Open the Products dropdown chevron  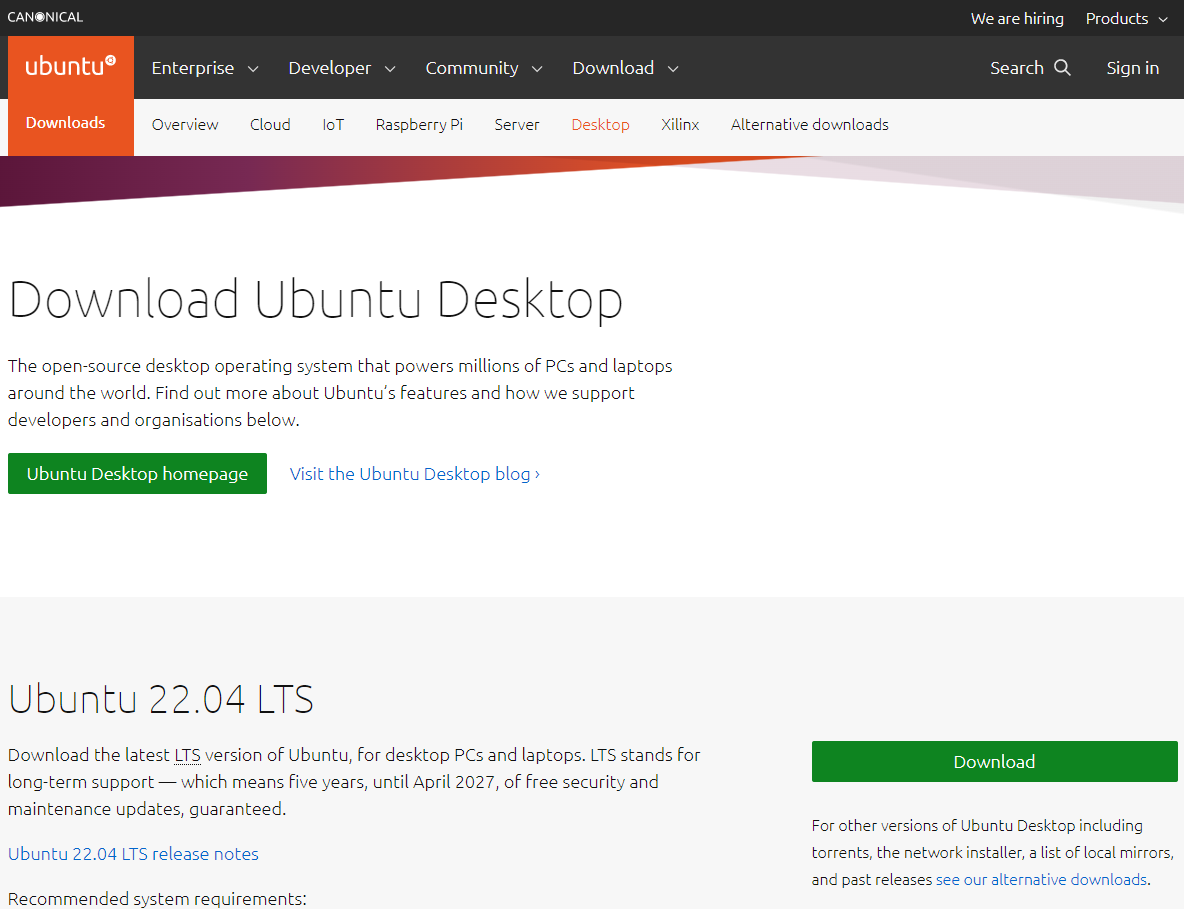[1163, 20]
